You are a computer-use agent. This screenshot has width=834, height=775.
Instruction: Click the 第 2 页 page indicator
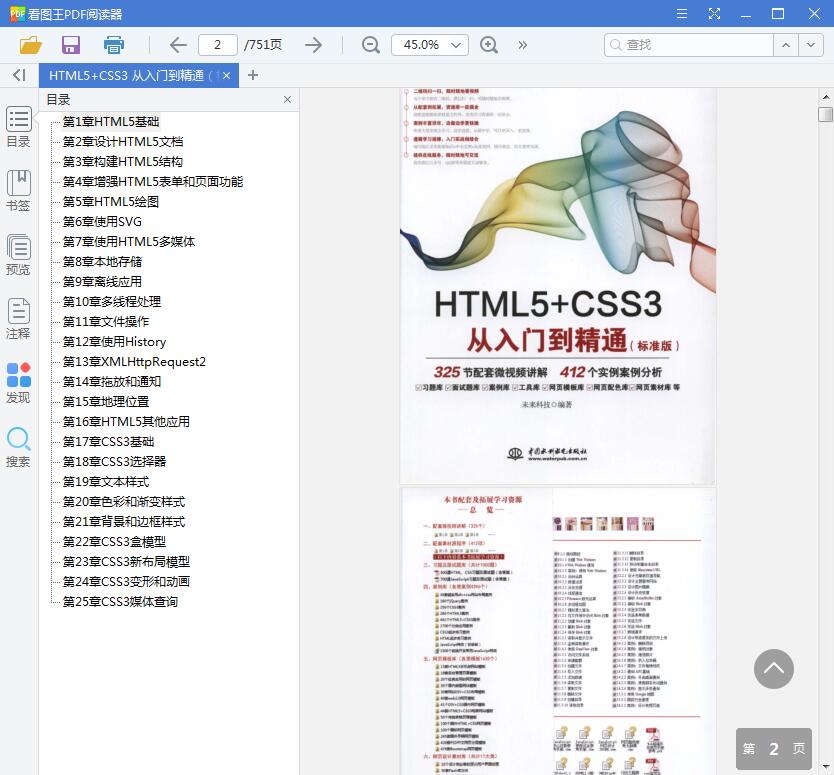(x=773, y=749)
